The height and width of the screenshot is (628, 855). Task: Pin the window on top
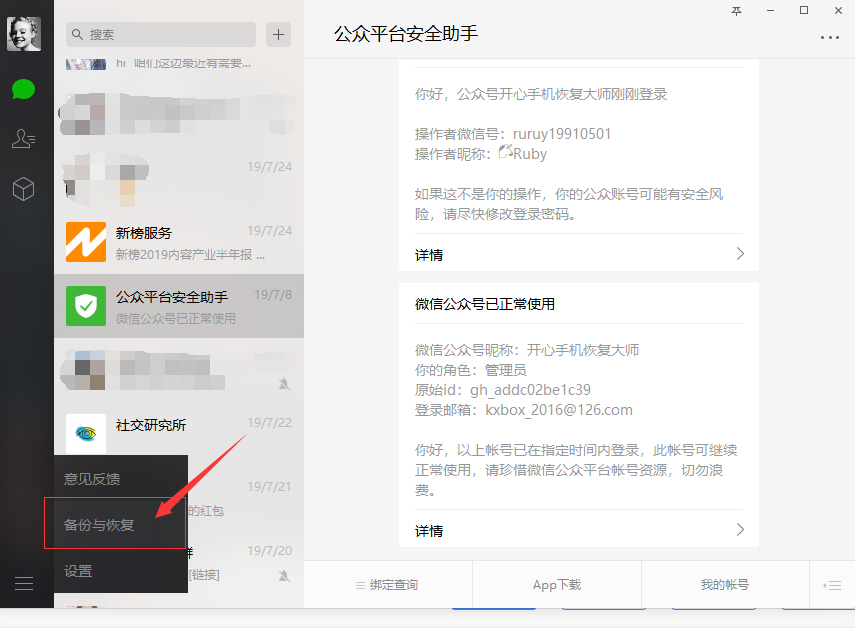point(736,10)
